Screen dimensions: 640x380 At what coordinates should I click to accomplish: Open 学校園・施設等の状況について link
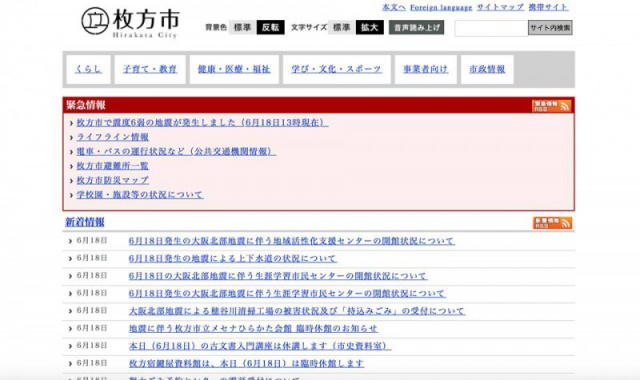(x=140, y=195)
